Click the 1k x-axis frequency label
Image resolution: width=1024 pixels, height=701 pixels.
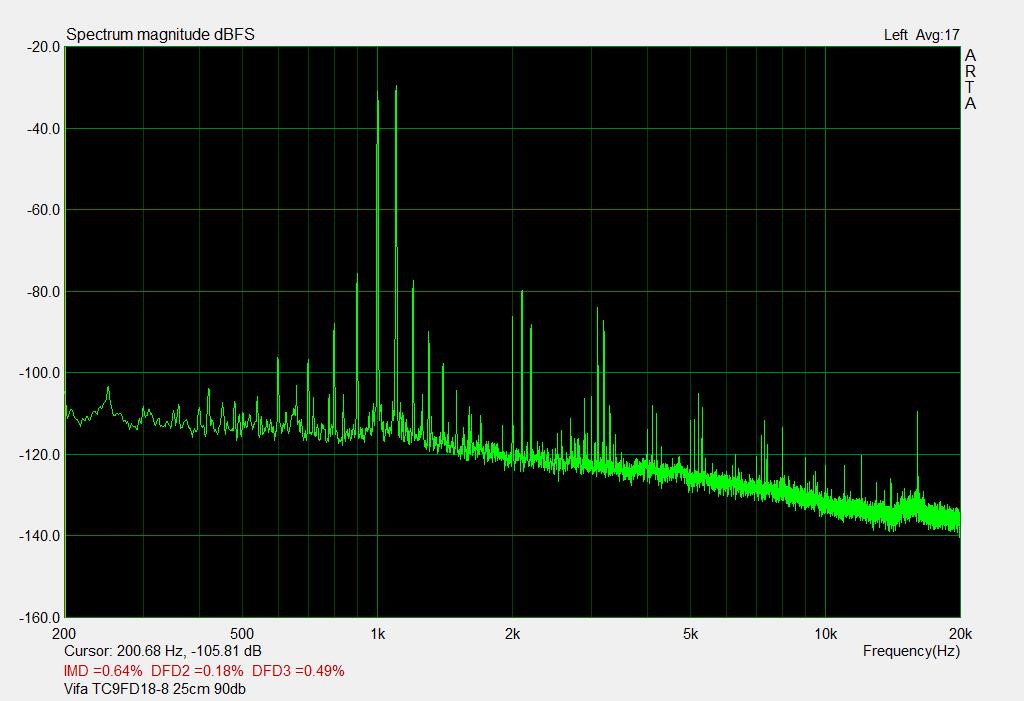click(x=377, y=634)
